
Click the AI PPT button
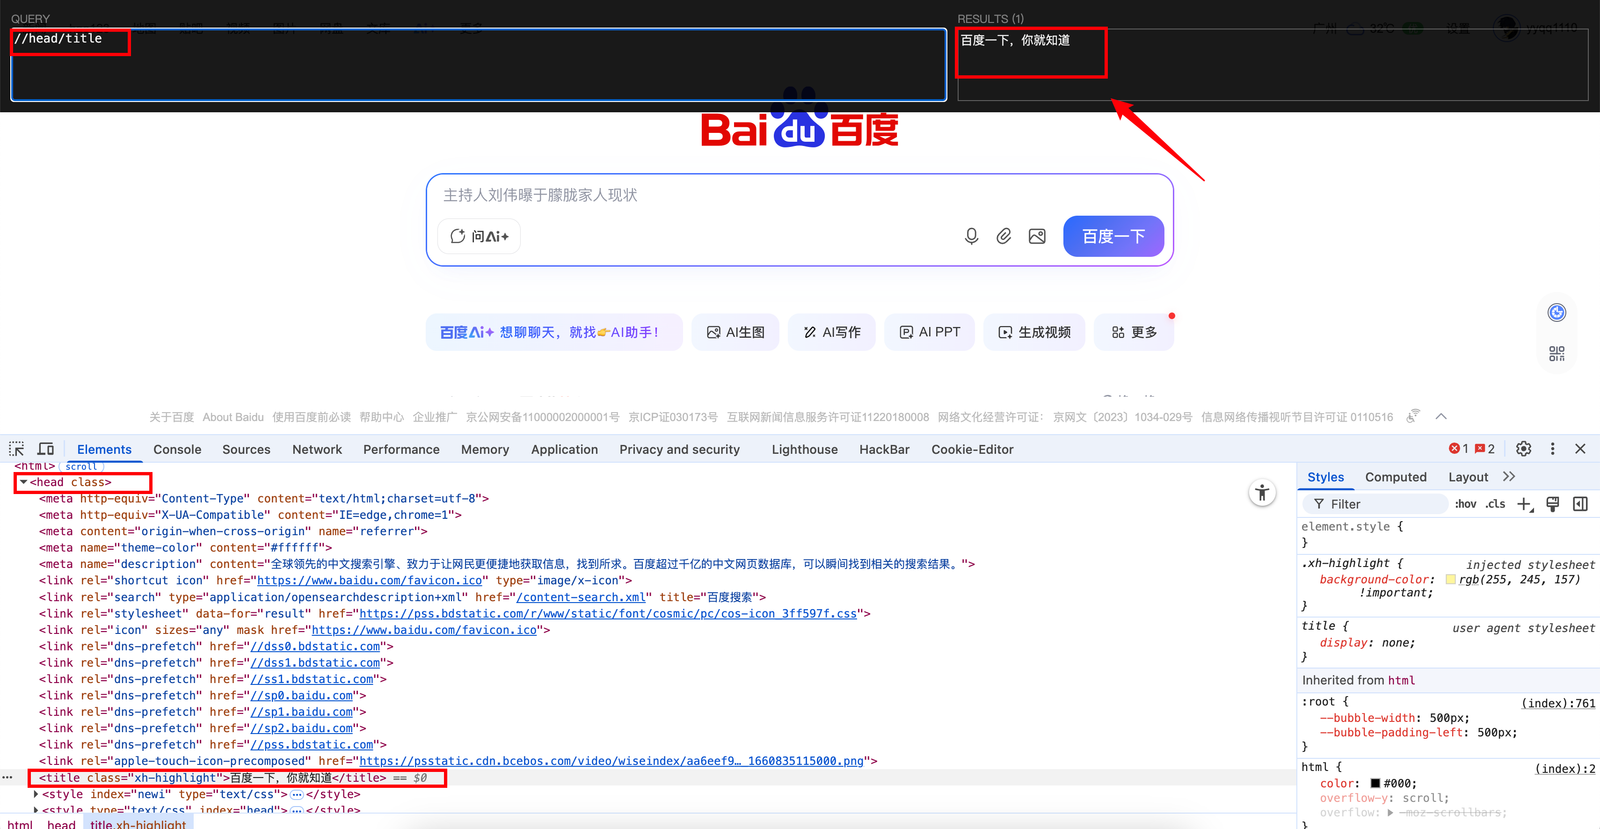pyautogui.click(x=930, y=332)
